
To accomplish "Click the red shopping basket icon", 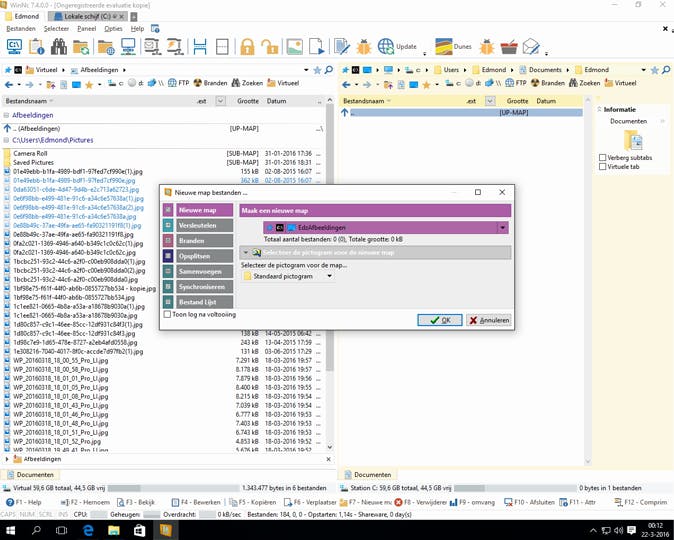I will pos(509,46).
